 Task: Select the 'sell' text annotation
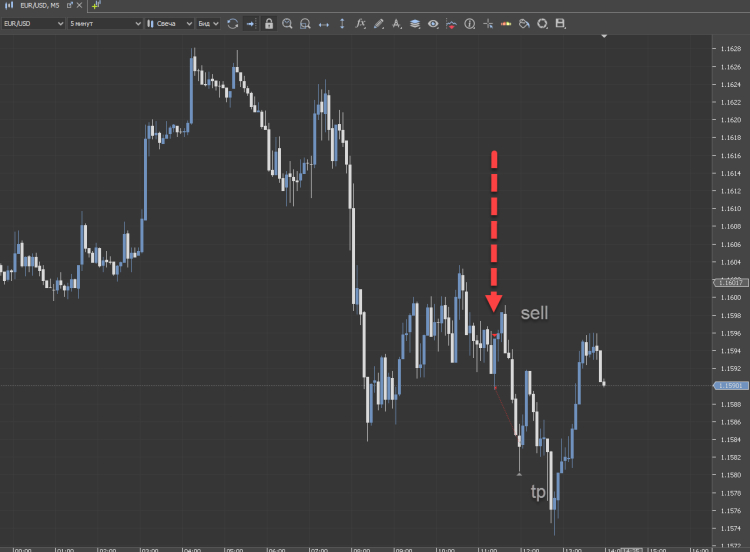coord(534,313)
